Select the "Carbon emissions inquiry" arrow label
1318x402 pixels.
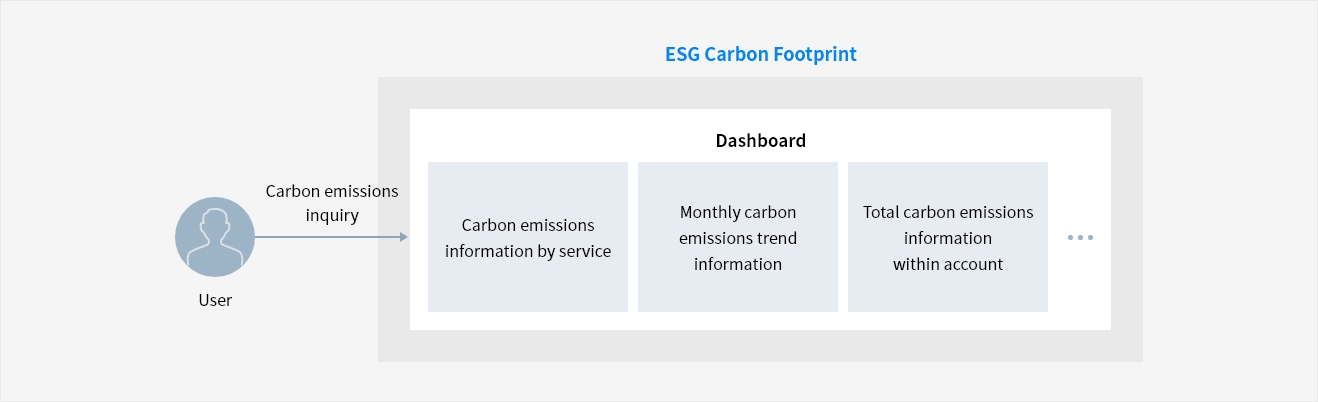tap(332, 203)
